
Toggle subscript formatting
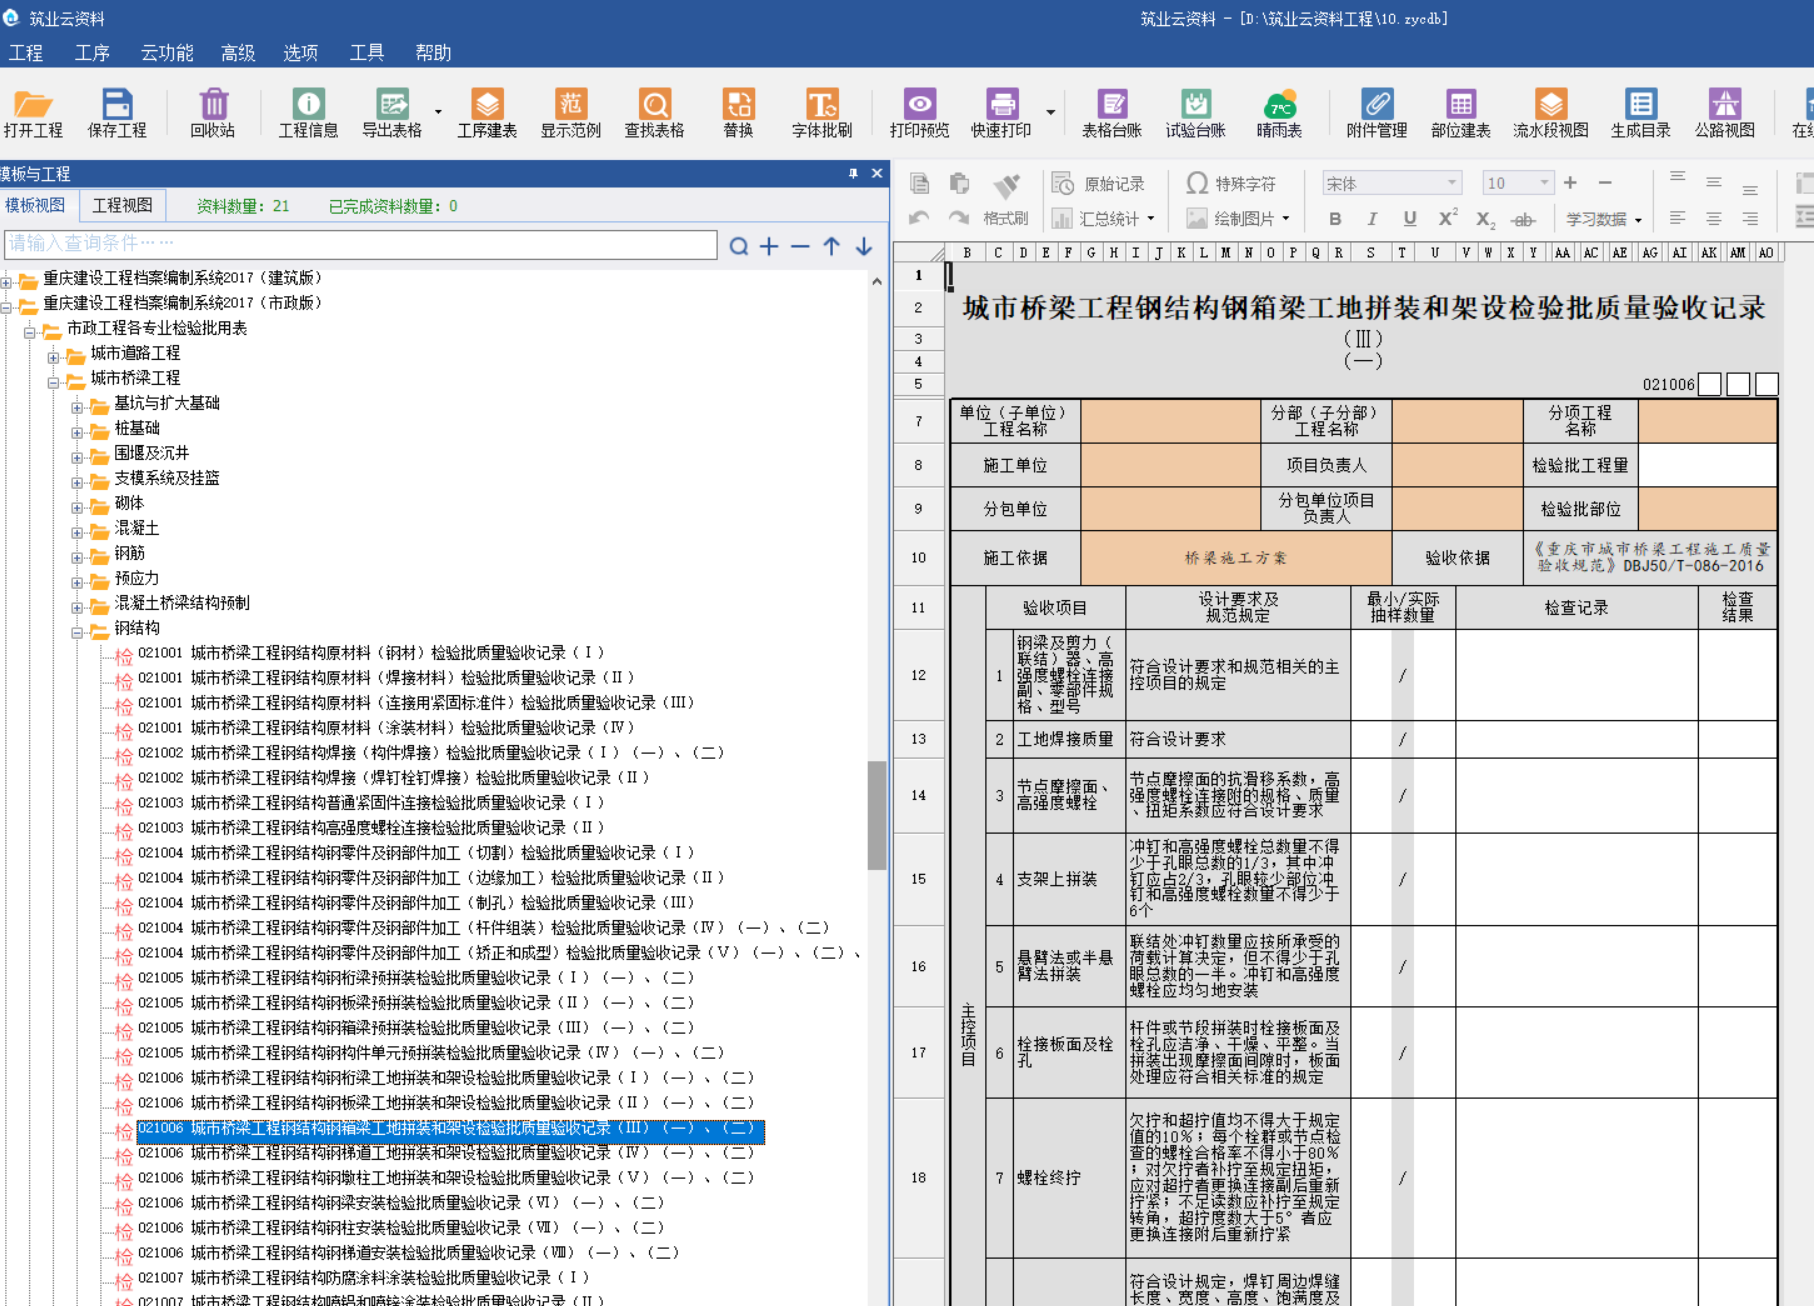tap(1486, 220)
